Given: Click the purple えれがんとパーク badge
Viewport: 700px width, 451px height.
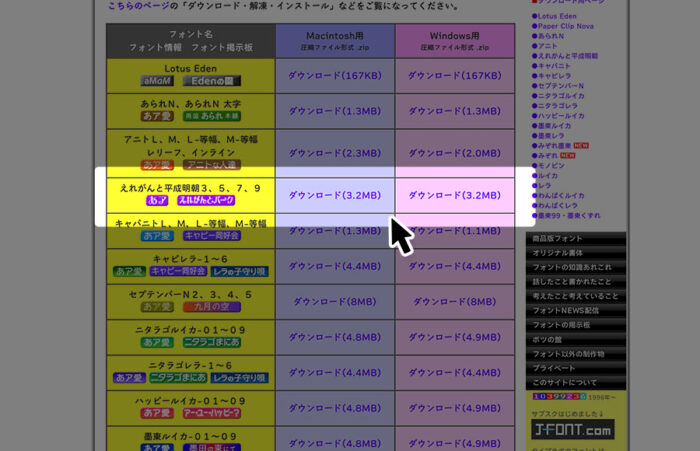Looking at the screenshot, I should (x=207, y=200).
